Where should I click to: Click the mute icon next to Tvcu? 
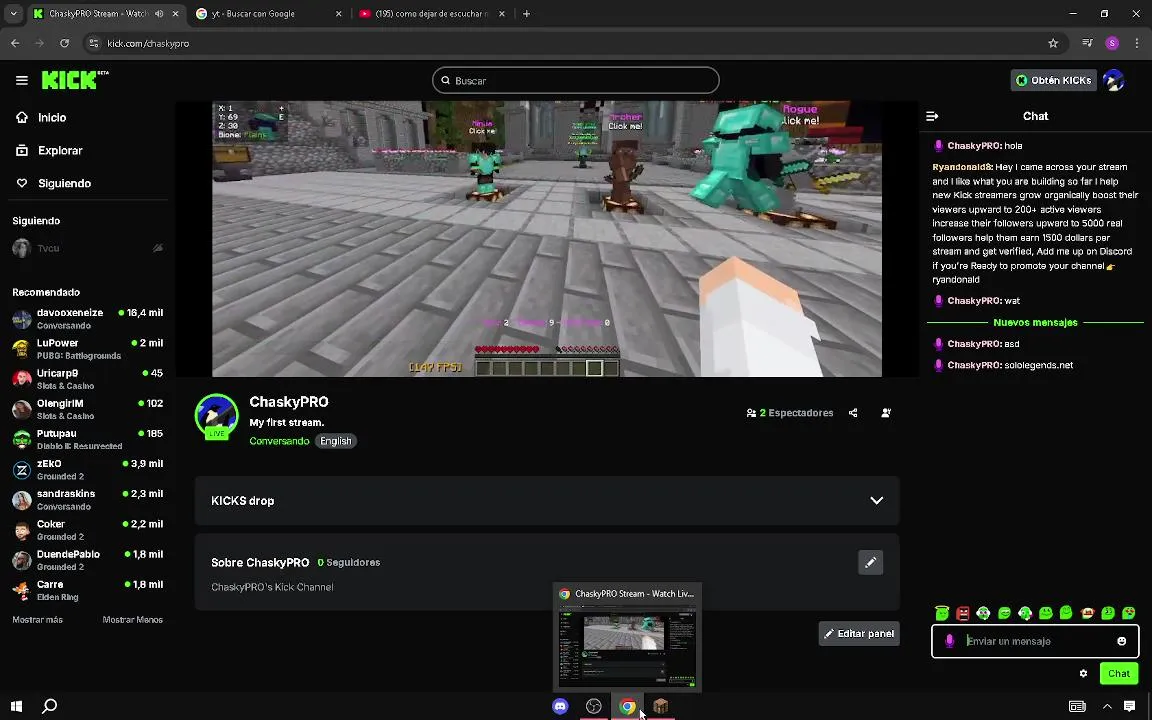click(x=157, y=248)
